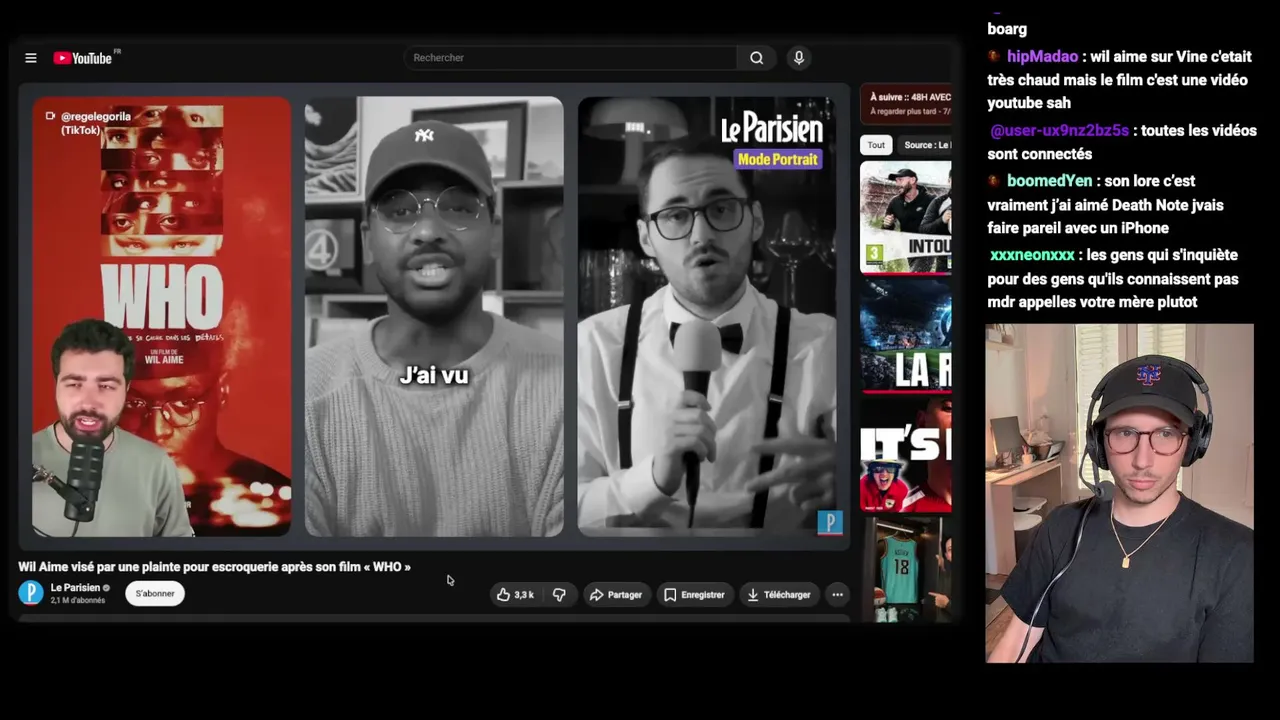Select the Source : Le Parisien chip
Viewport: 1280px width, 720px height.
(x=925, y=145)
